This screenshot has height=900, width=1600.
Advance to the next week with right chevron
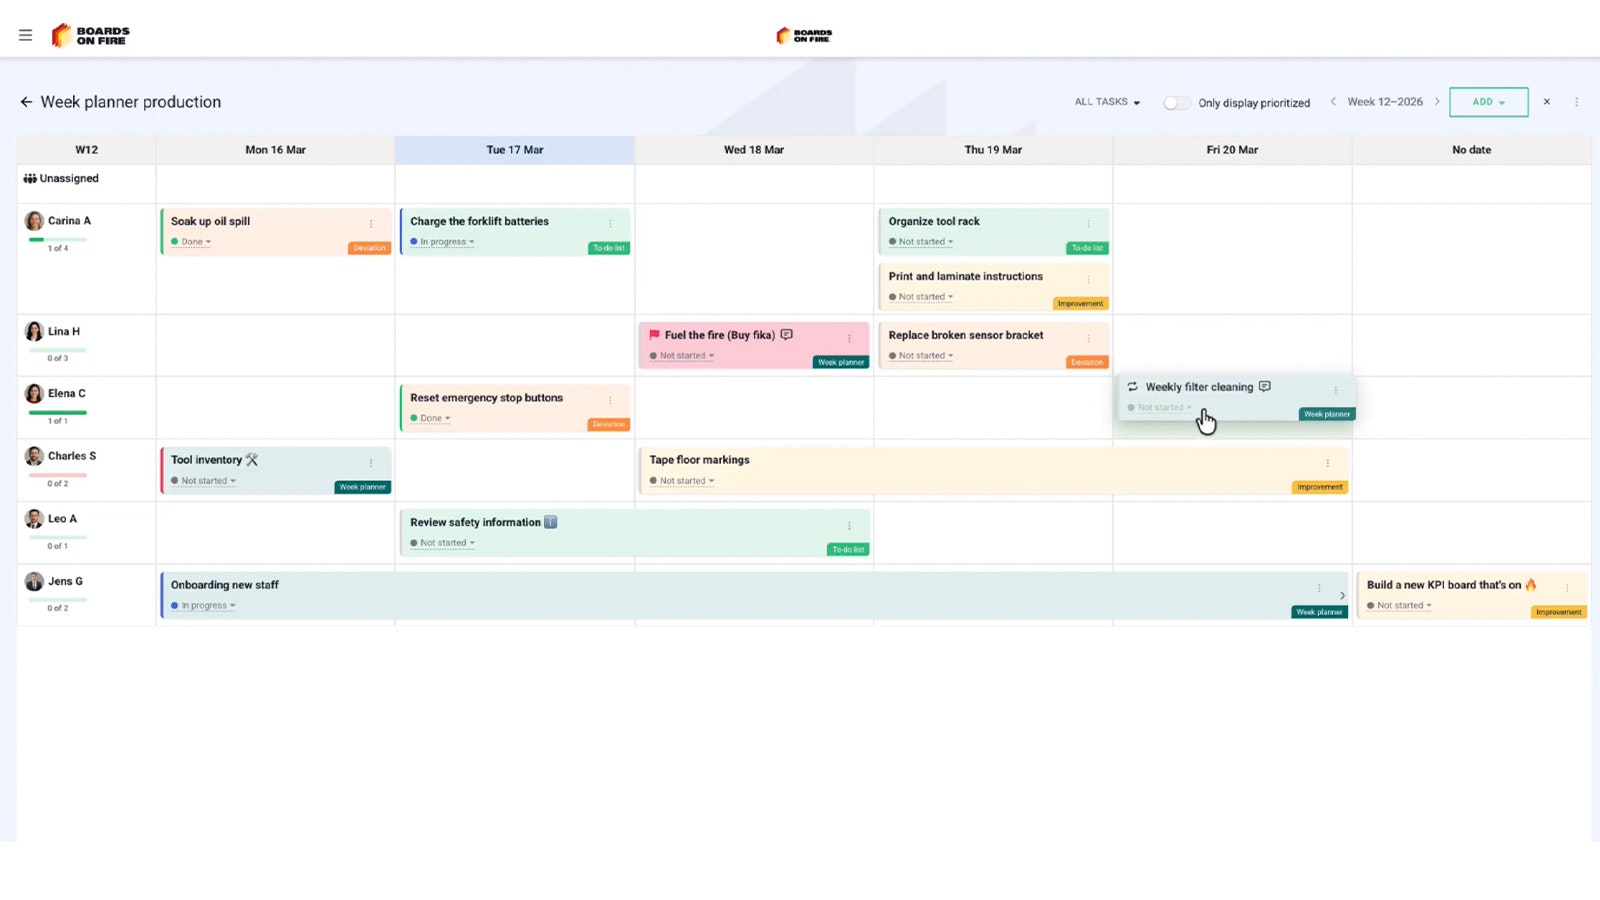1437,102
